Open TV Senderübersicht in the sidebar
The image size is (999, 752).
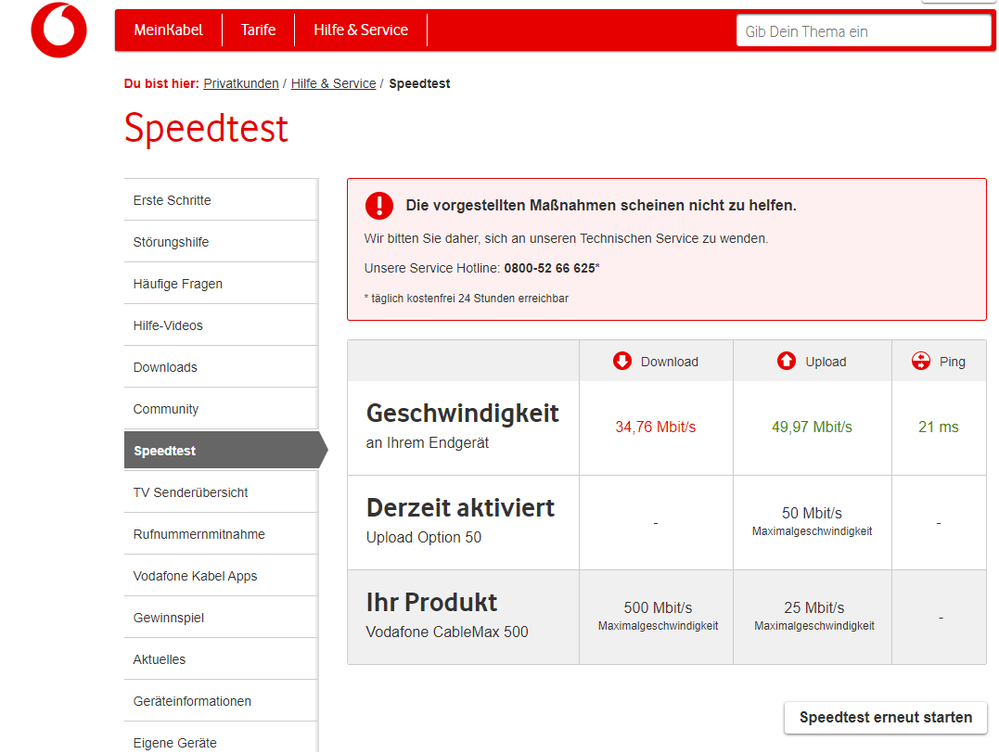click(x=220, y=493)
